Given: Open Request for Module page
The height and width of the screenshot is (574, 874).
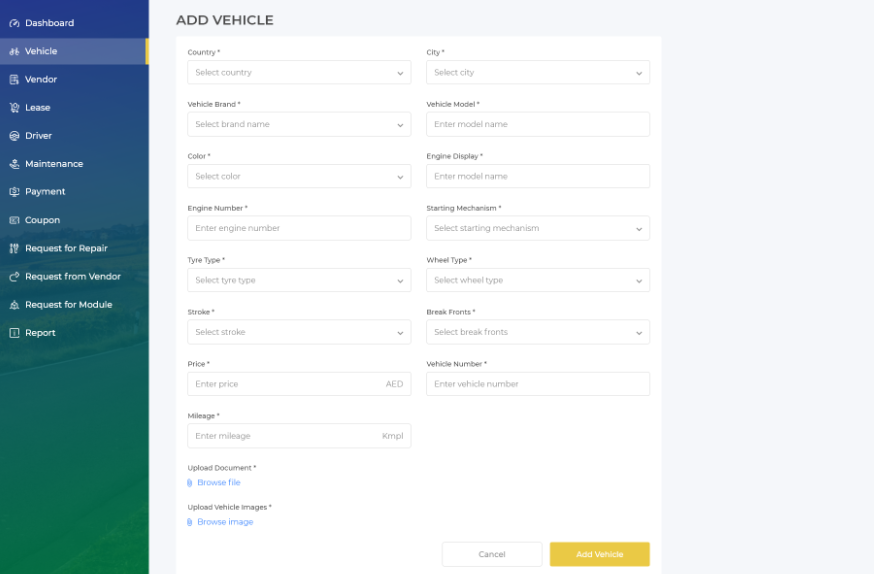Looking at the screenshot, I should pos(74,305).
